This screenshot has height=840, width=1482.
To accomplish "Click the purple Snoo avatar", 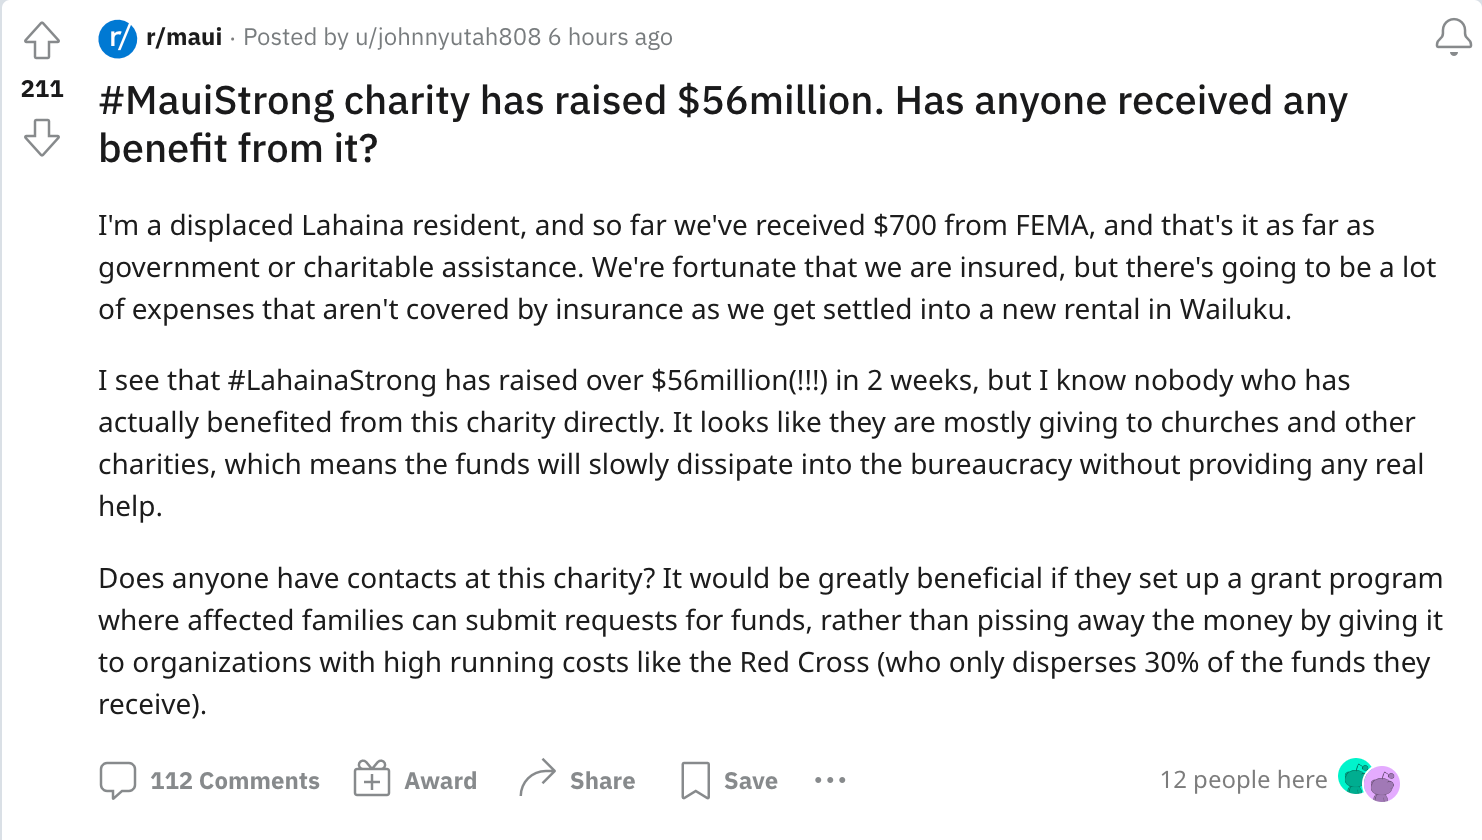I will pos(1383,784).
